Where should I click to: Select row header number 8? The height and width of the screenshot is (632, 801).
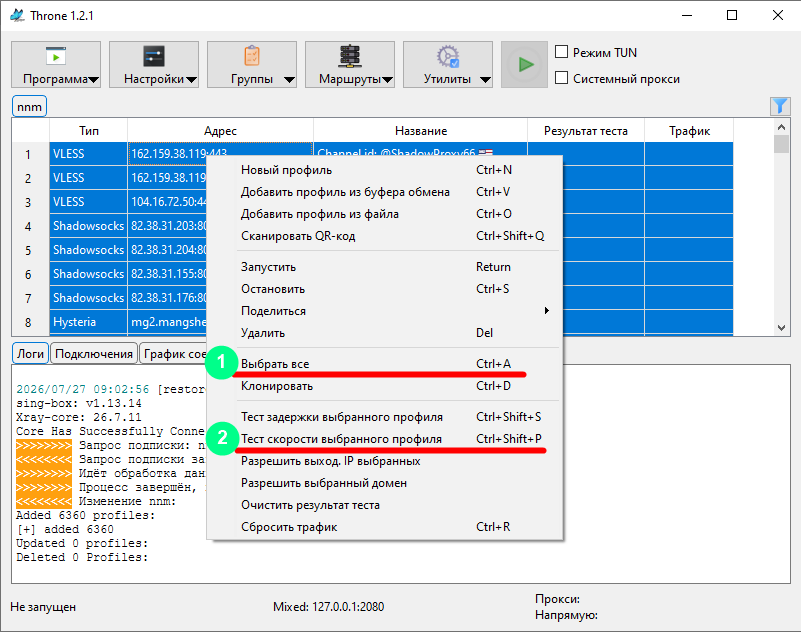30,322
